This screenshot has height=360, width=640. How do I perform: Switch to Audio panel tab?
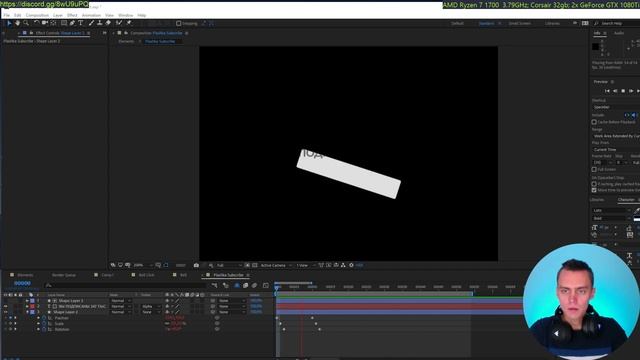[x=619, y=33]
